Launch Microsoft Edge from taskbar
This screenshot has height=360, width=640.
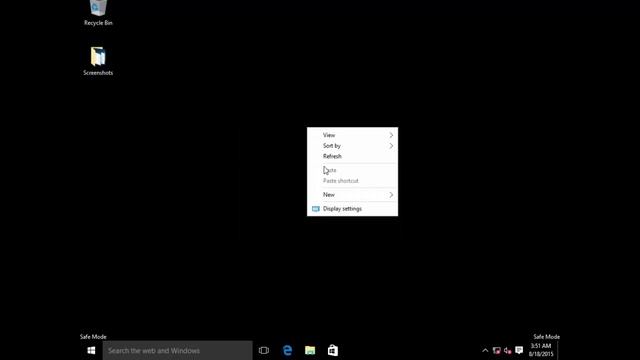[287, 350]
